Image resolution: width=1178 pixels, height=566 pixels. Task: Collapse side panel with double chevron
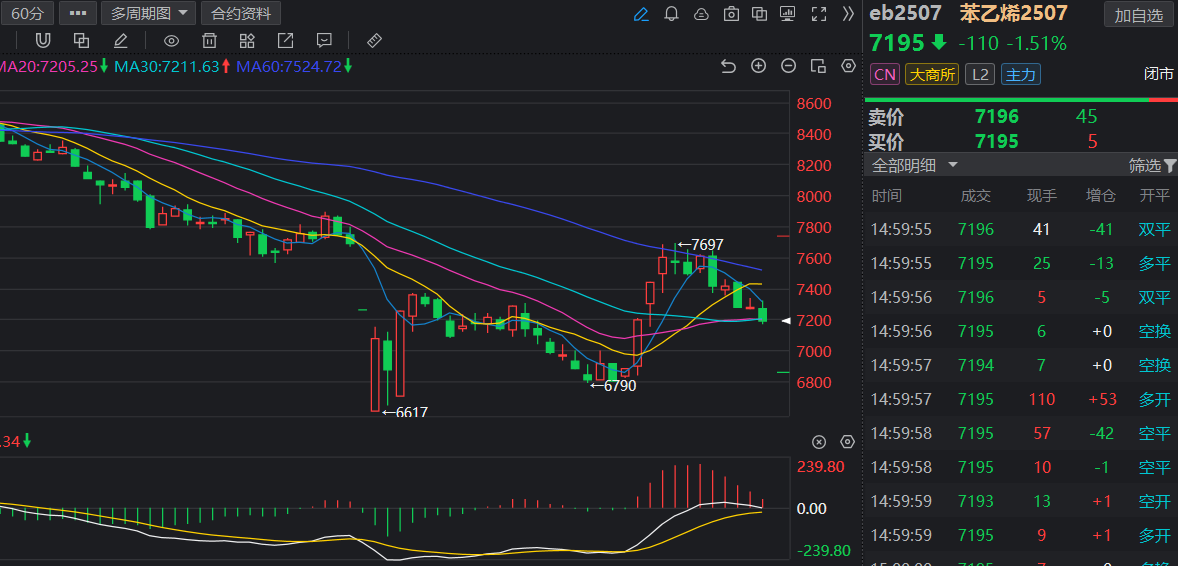848,14
